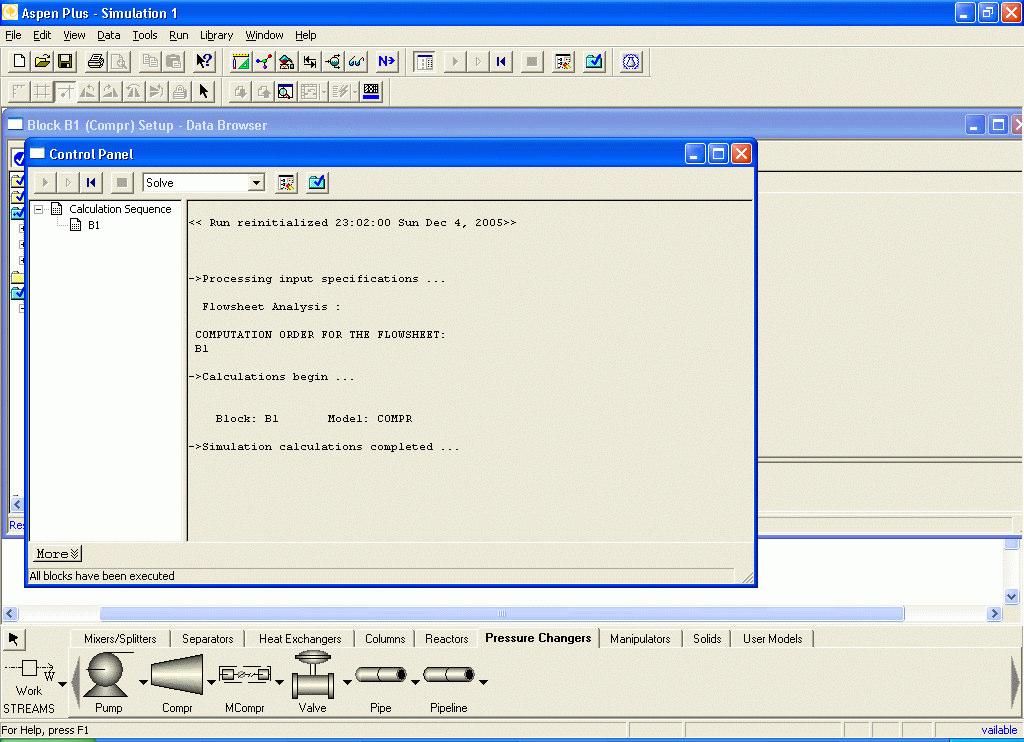Open Setup via the ruler-triangle toolbar icon
This screenshot has width=1024, height=742.
point(240,61)
